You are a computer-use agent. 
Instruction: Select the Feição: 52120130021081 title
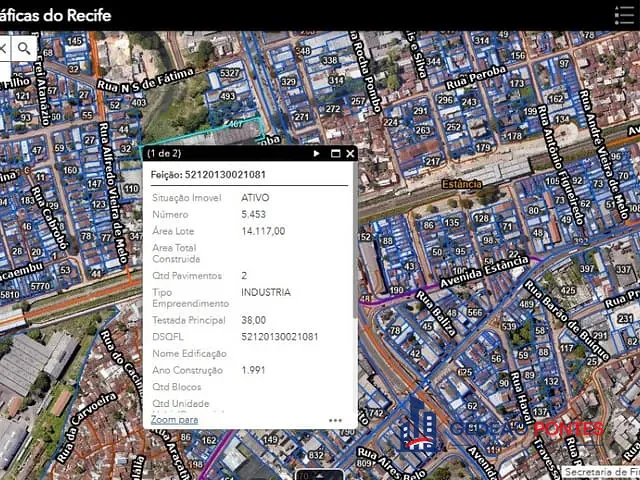tap(208, 175)
